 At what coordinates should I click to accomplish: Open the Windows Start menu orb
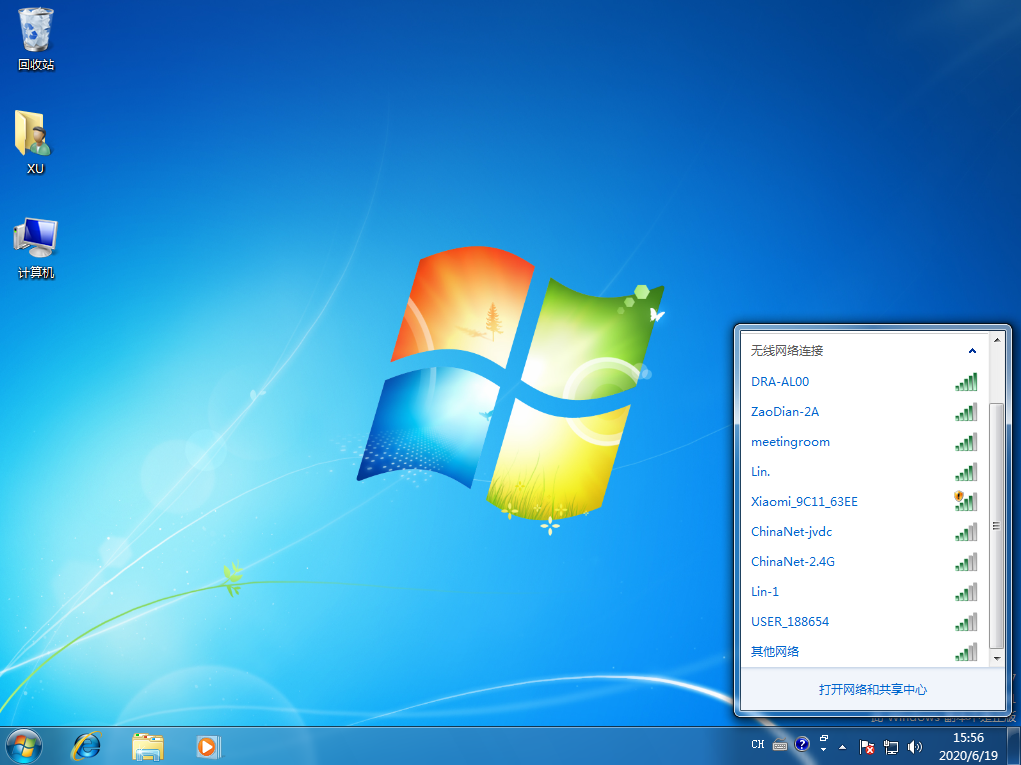tap(24, 745)
